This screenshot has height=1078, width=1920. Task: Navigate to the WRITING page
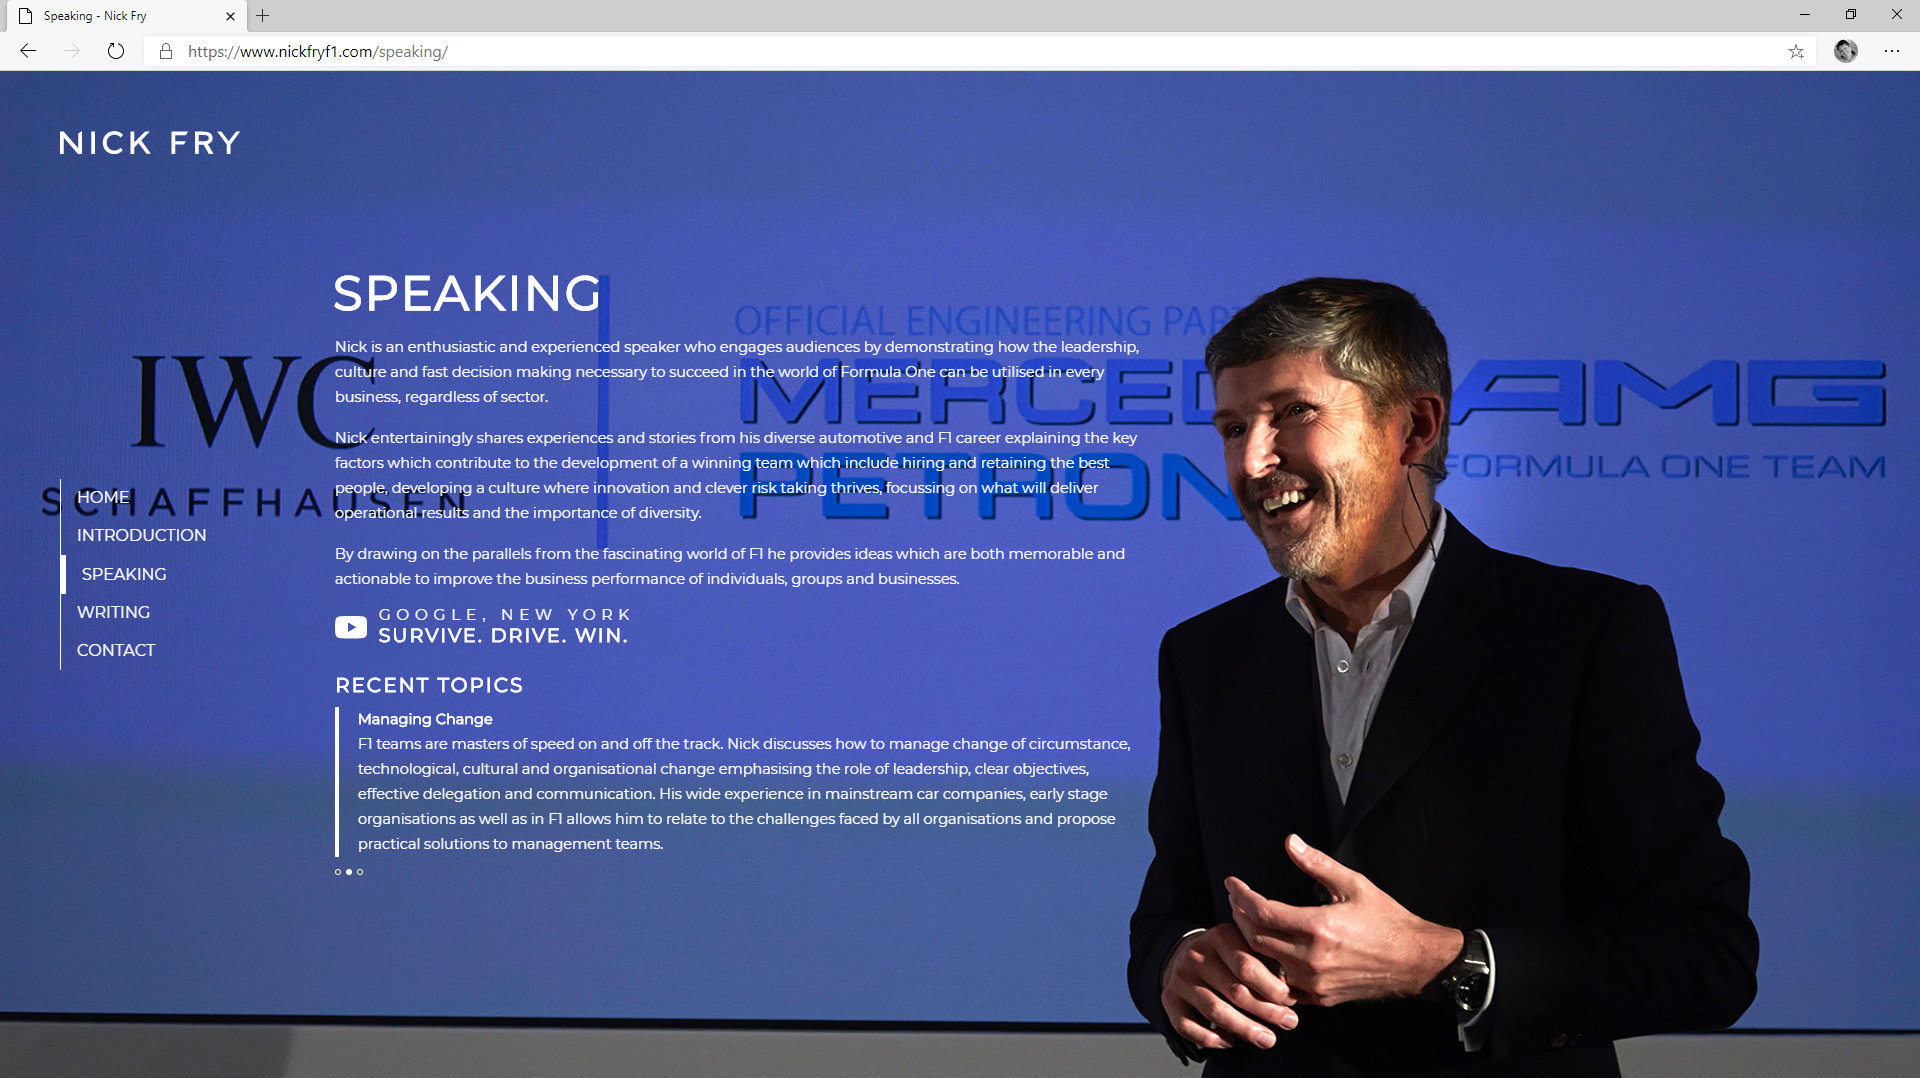113,612
